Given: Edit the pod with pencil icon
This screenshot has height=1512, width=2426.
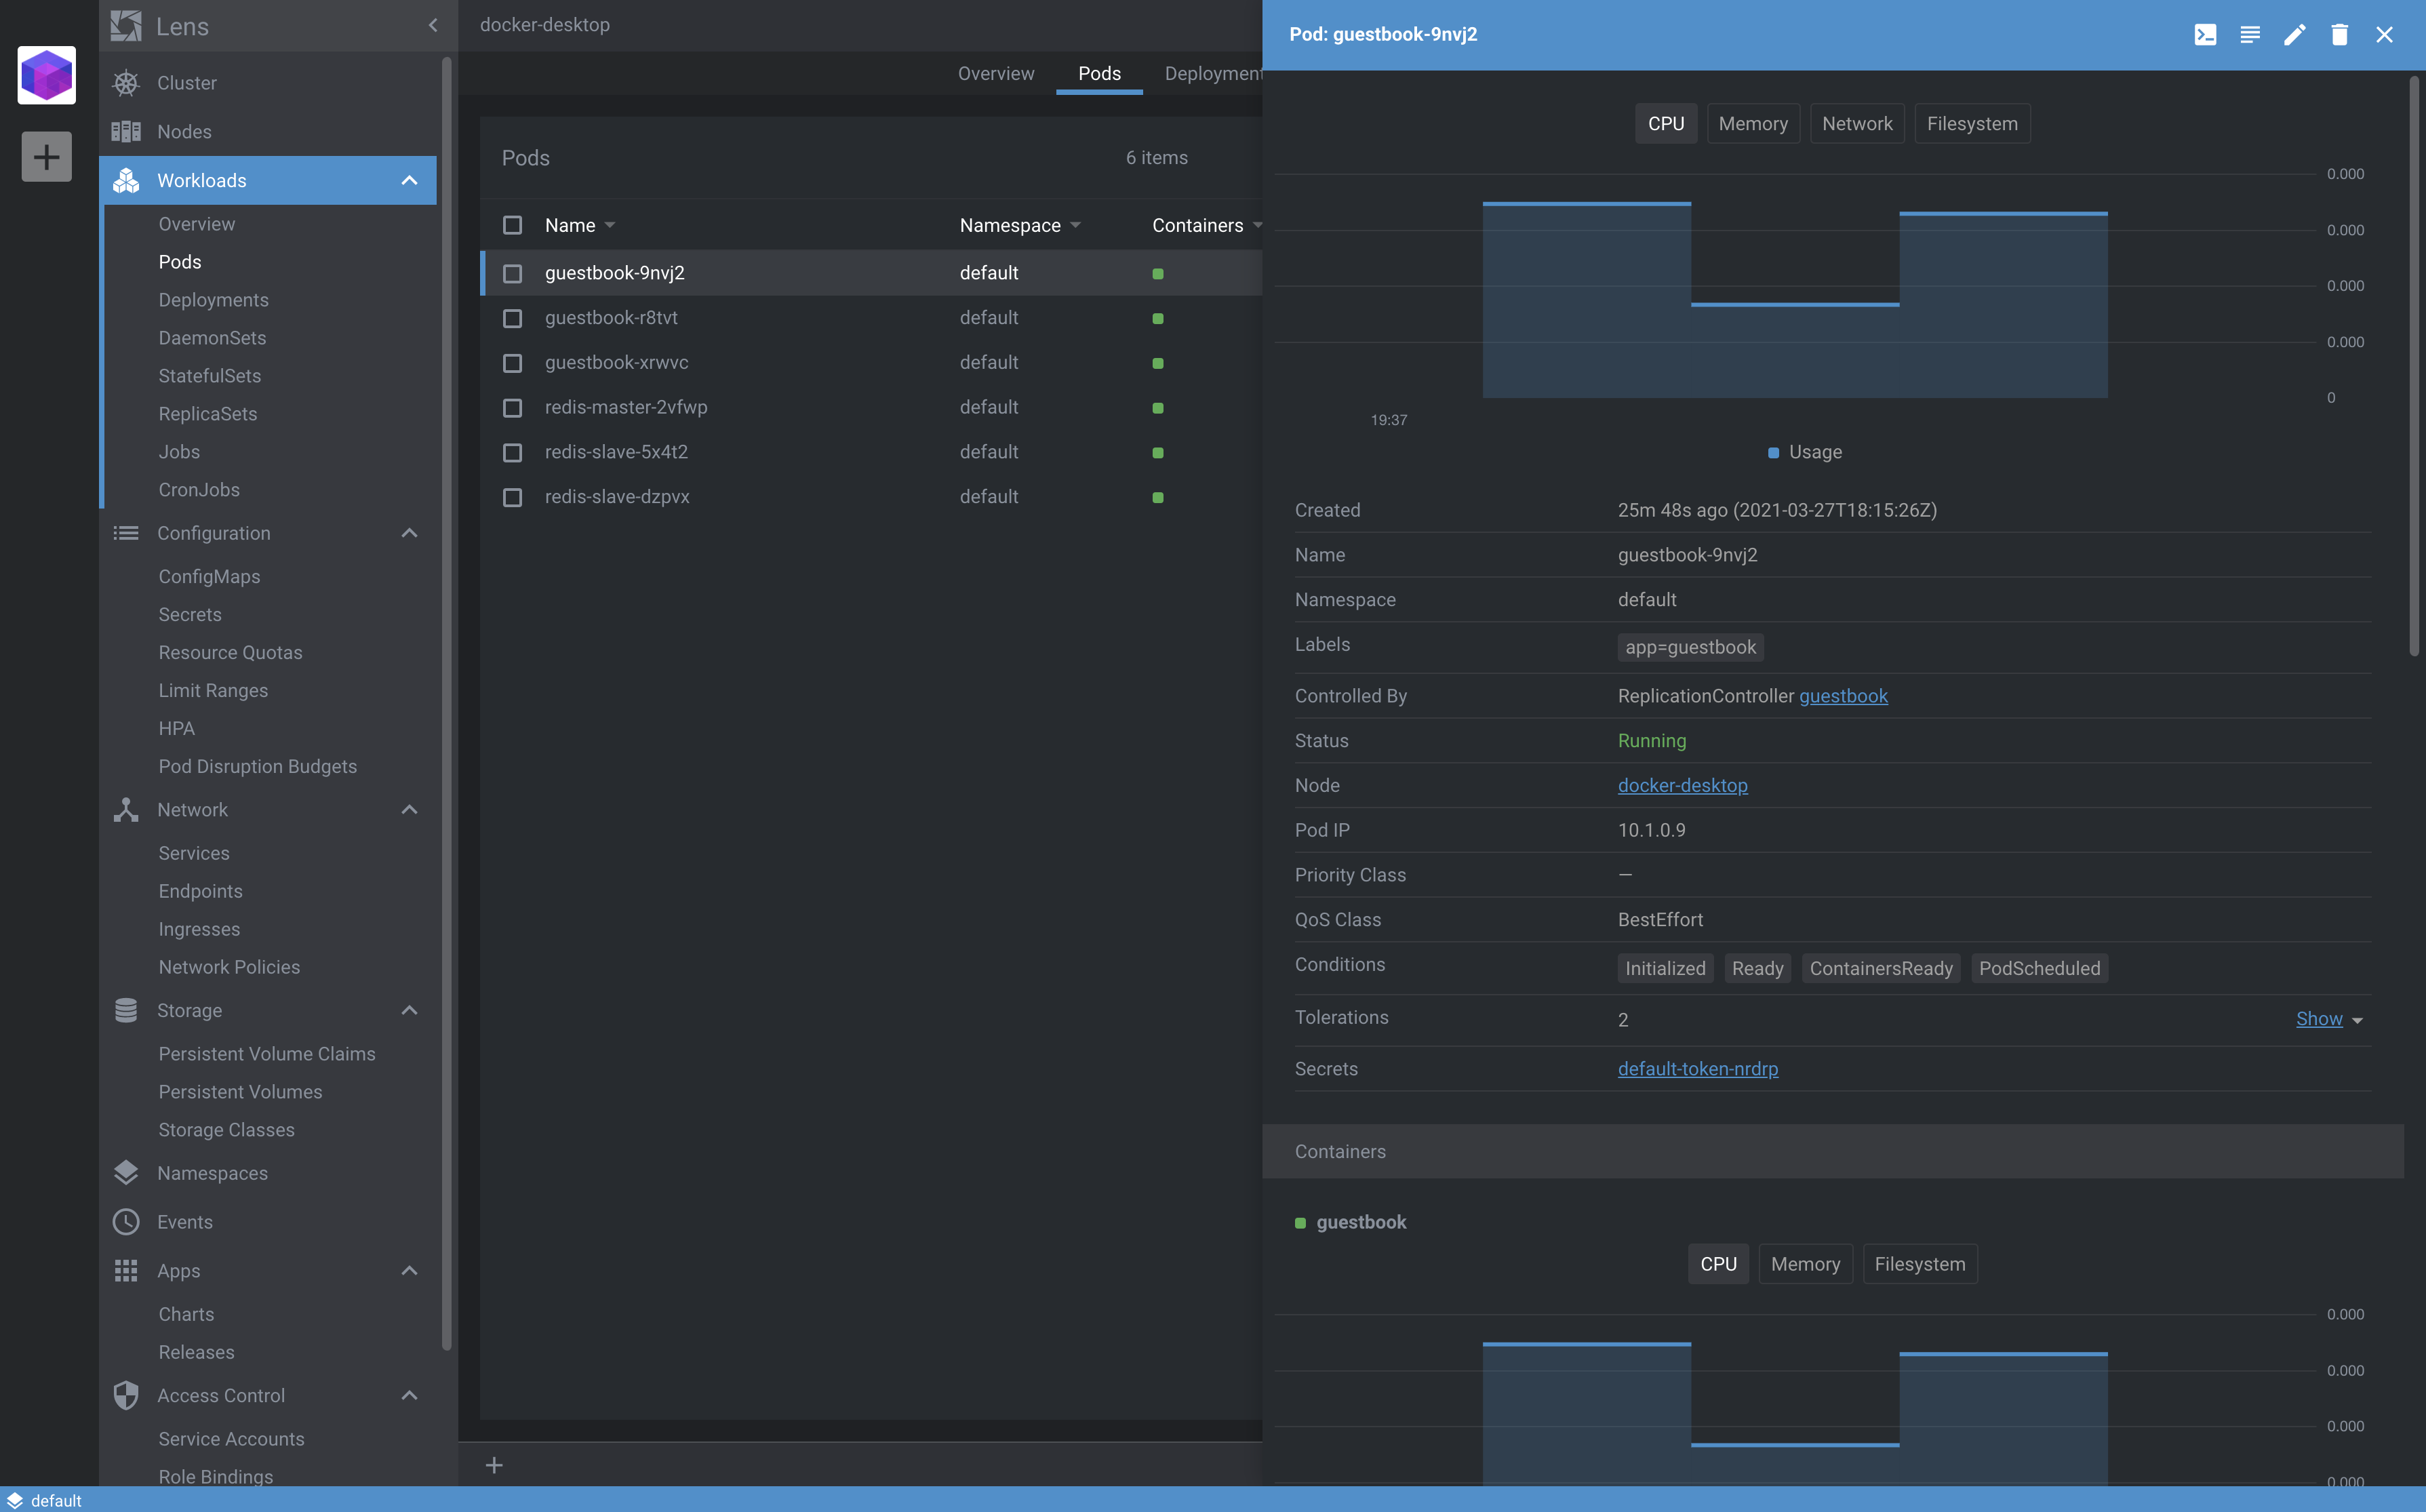Looking at the screenshot, I should [2295, 35].
